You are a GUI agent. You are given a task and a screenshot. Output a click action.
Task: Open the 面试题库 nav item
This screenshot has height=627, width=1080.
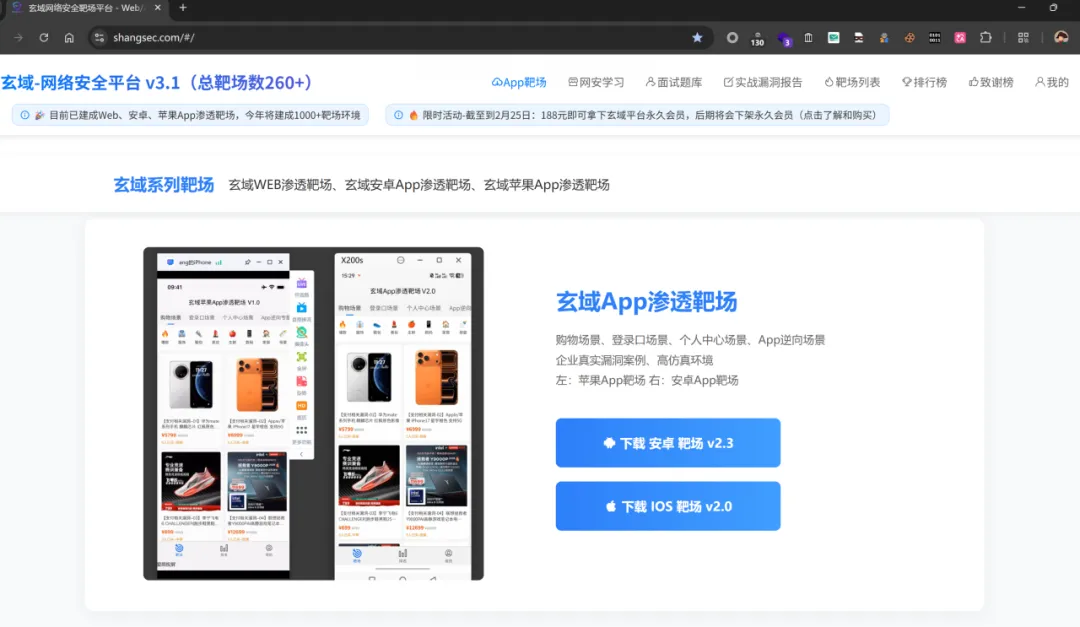pos(674,82)
